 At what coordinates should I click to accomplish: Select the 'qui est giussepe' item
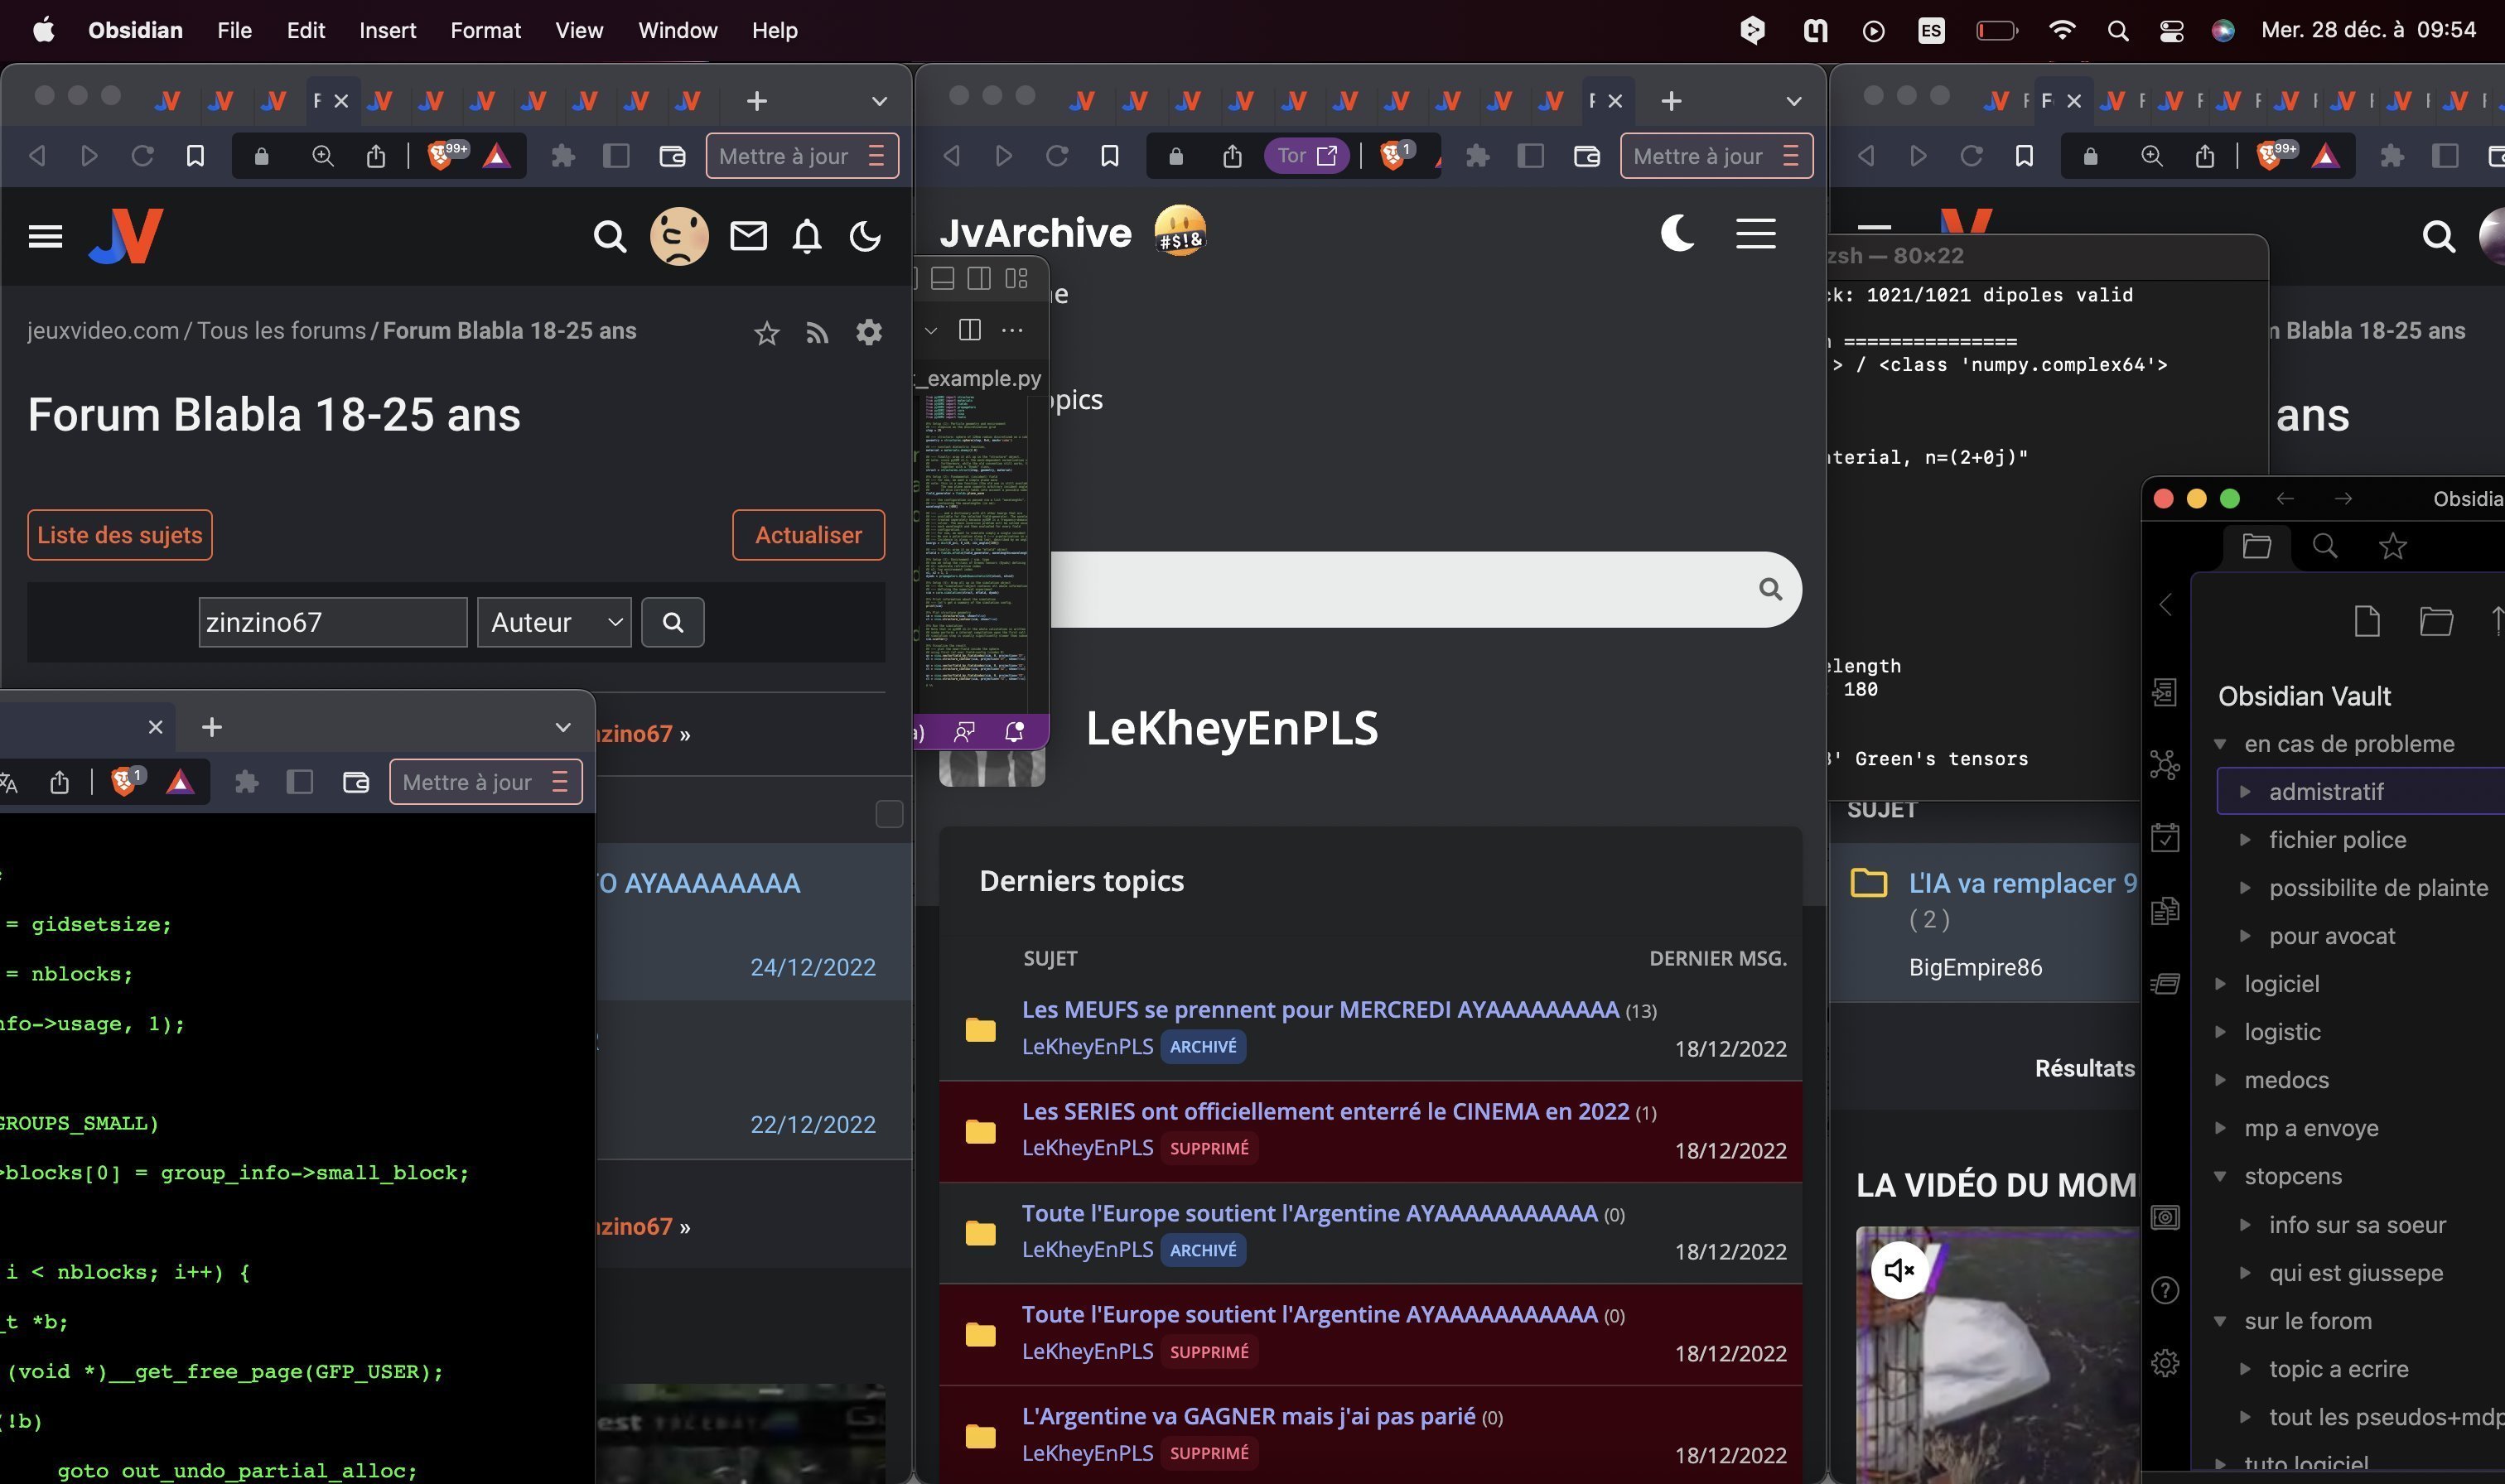click(x=2355, y=1273)
